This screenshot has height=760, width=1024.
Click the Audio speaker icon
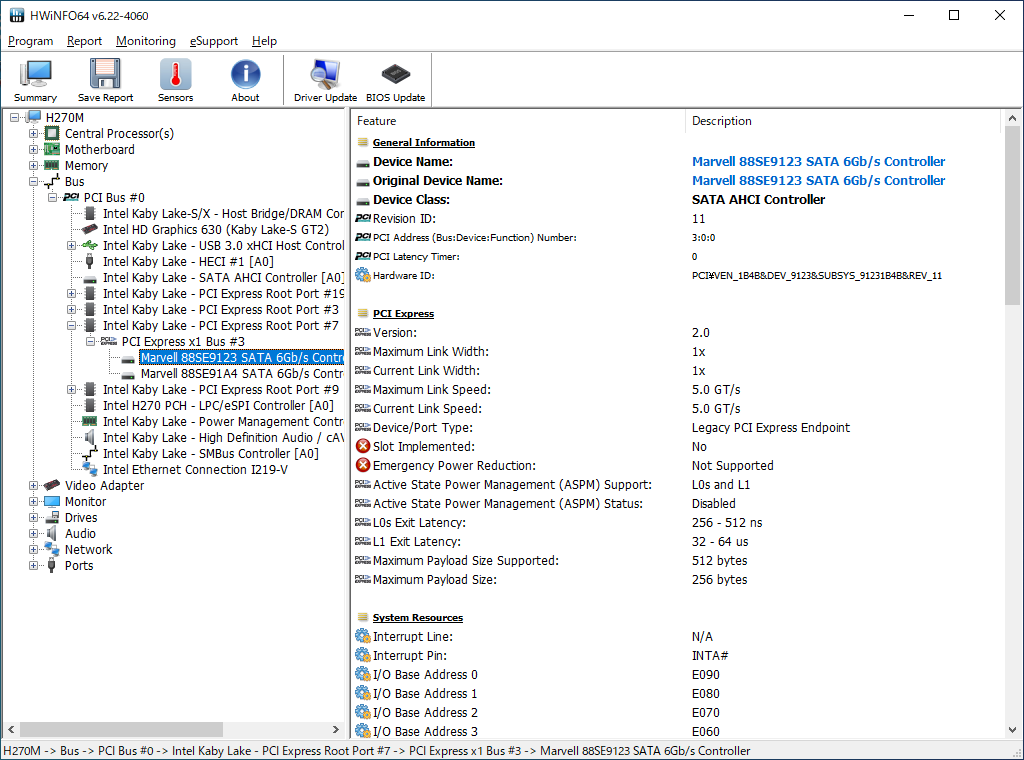[x=52, y=533]
